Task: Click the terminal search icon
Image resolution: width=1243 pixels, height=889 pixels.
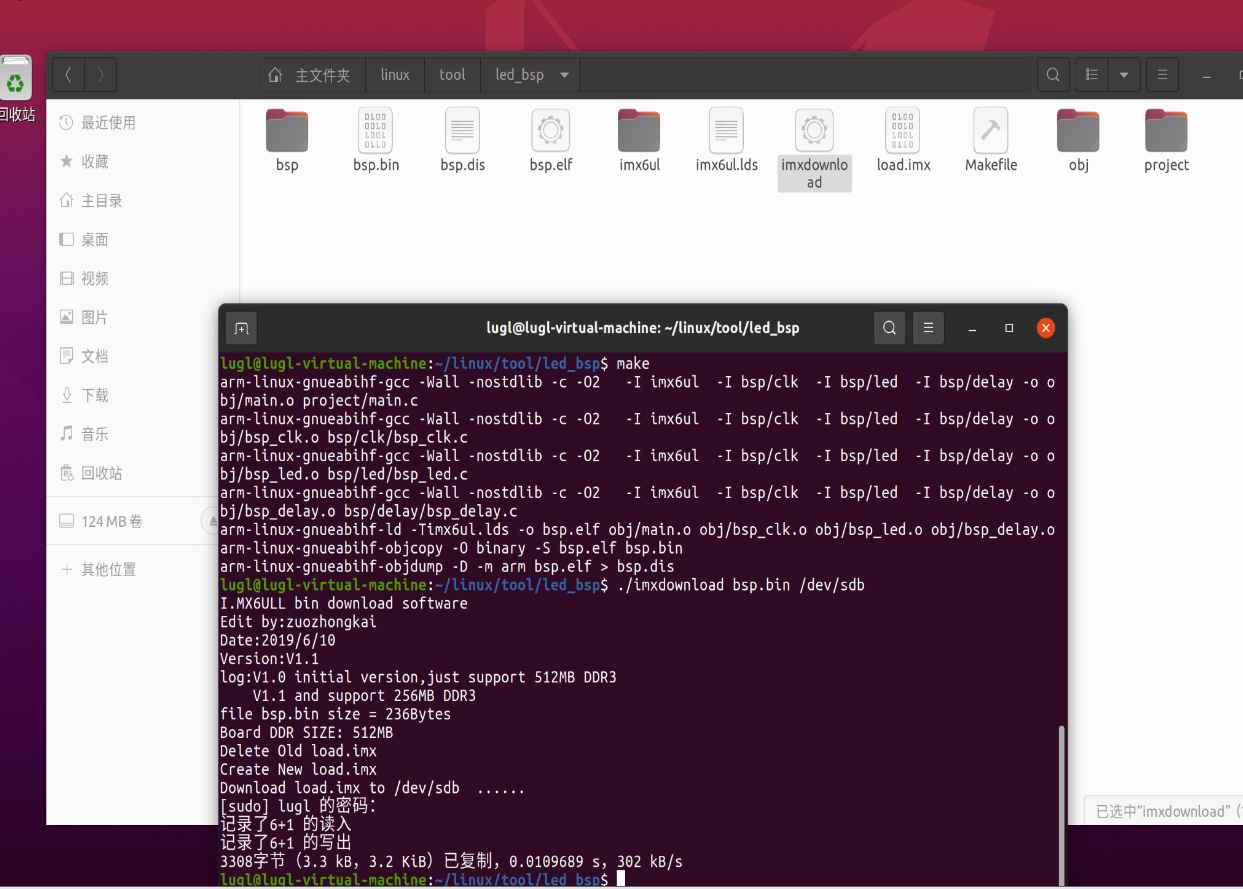Action: pyautogui.click(x=889, y=328)
